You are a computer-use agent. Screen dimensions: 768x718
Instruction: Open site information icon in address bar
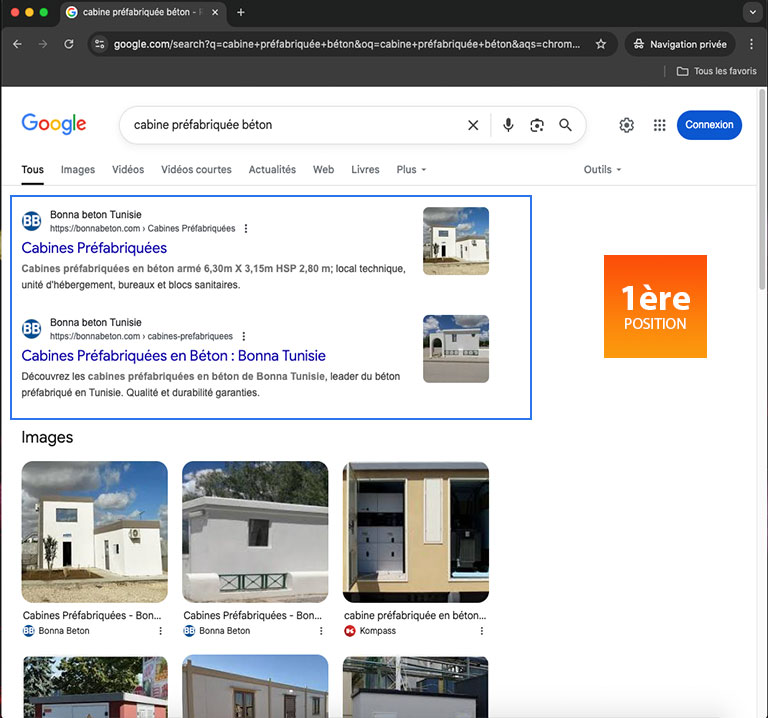[x=100, y=44]
